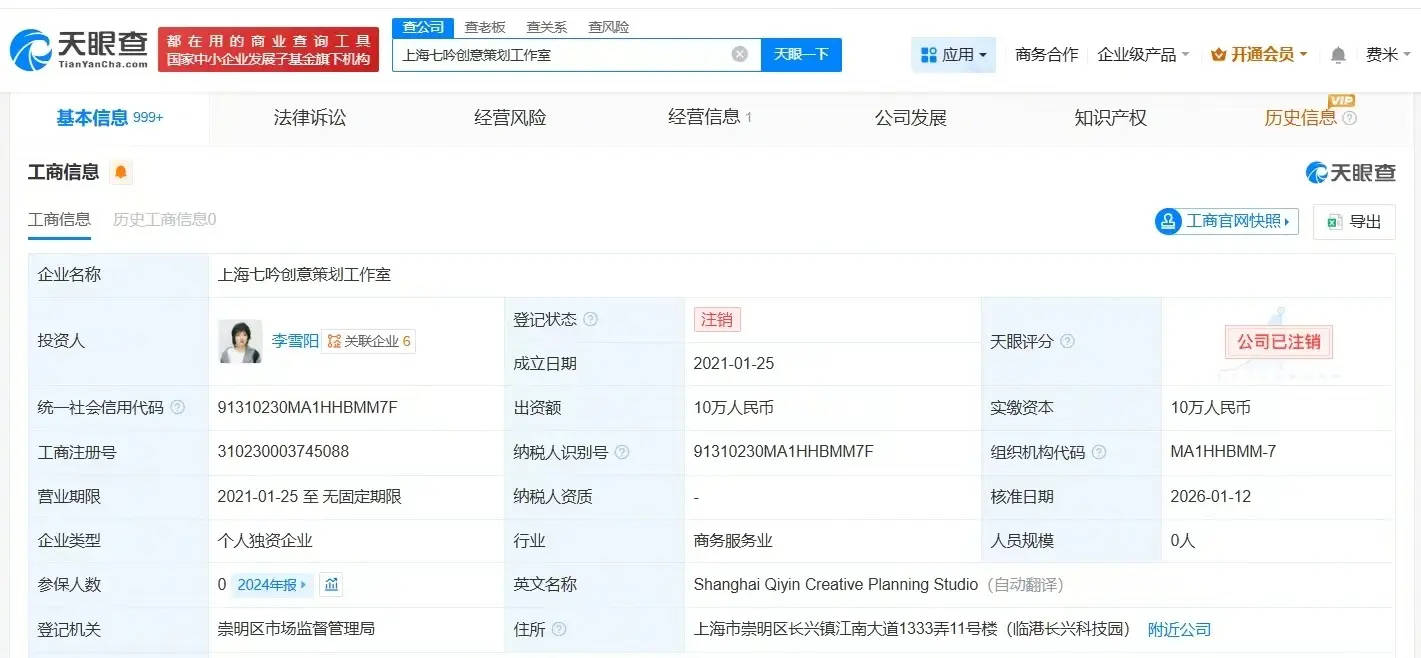Expand the 2024年报 selector
1421x658 pixels.
[x=272, y=585]
